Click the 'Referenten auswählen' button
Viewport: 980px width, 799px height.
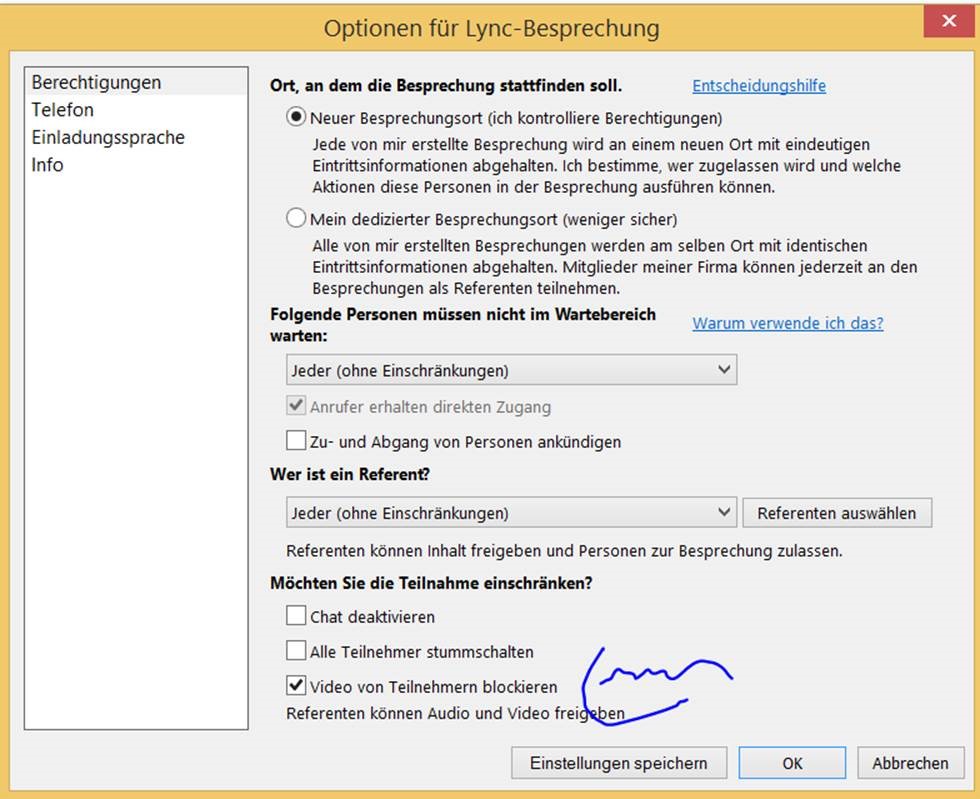[837, 513]
